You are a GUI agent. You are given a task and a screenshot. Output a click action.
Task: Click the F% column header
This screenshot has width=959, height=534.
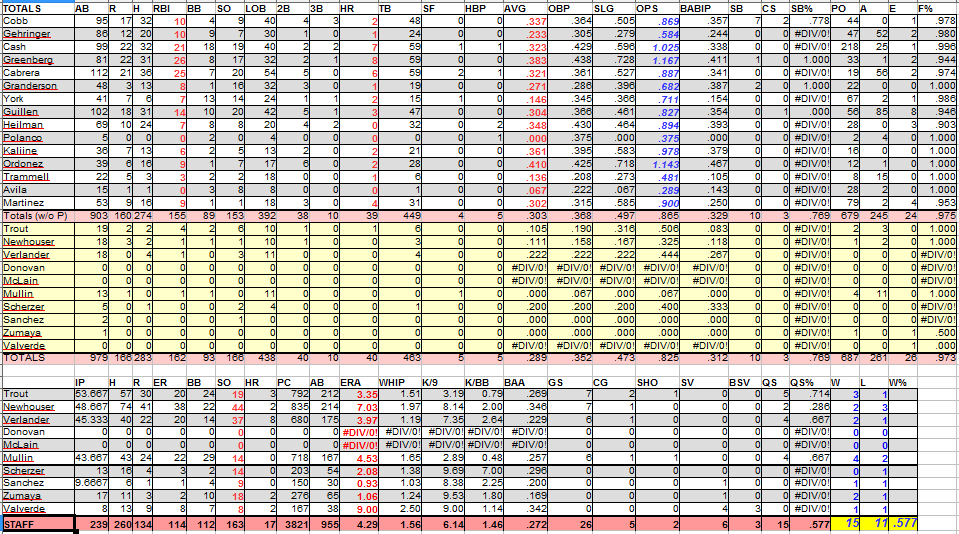point(936,9)
